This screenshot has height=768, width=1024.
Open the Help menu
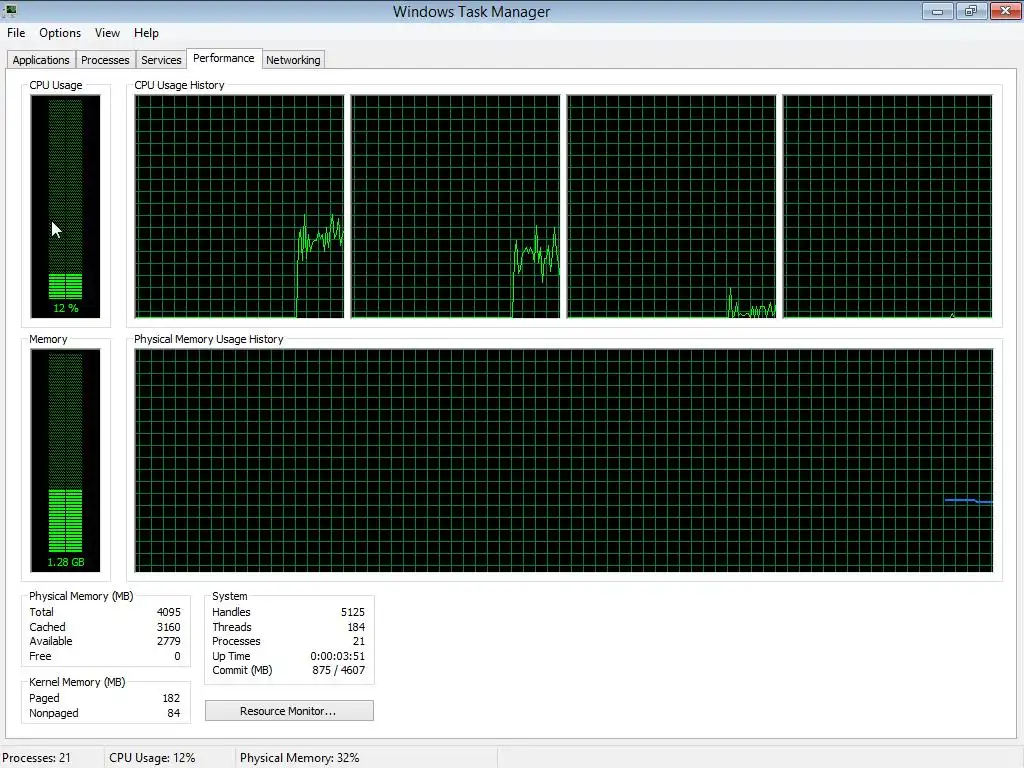(x=146, y=33)
